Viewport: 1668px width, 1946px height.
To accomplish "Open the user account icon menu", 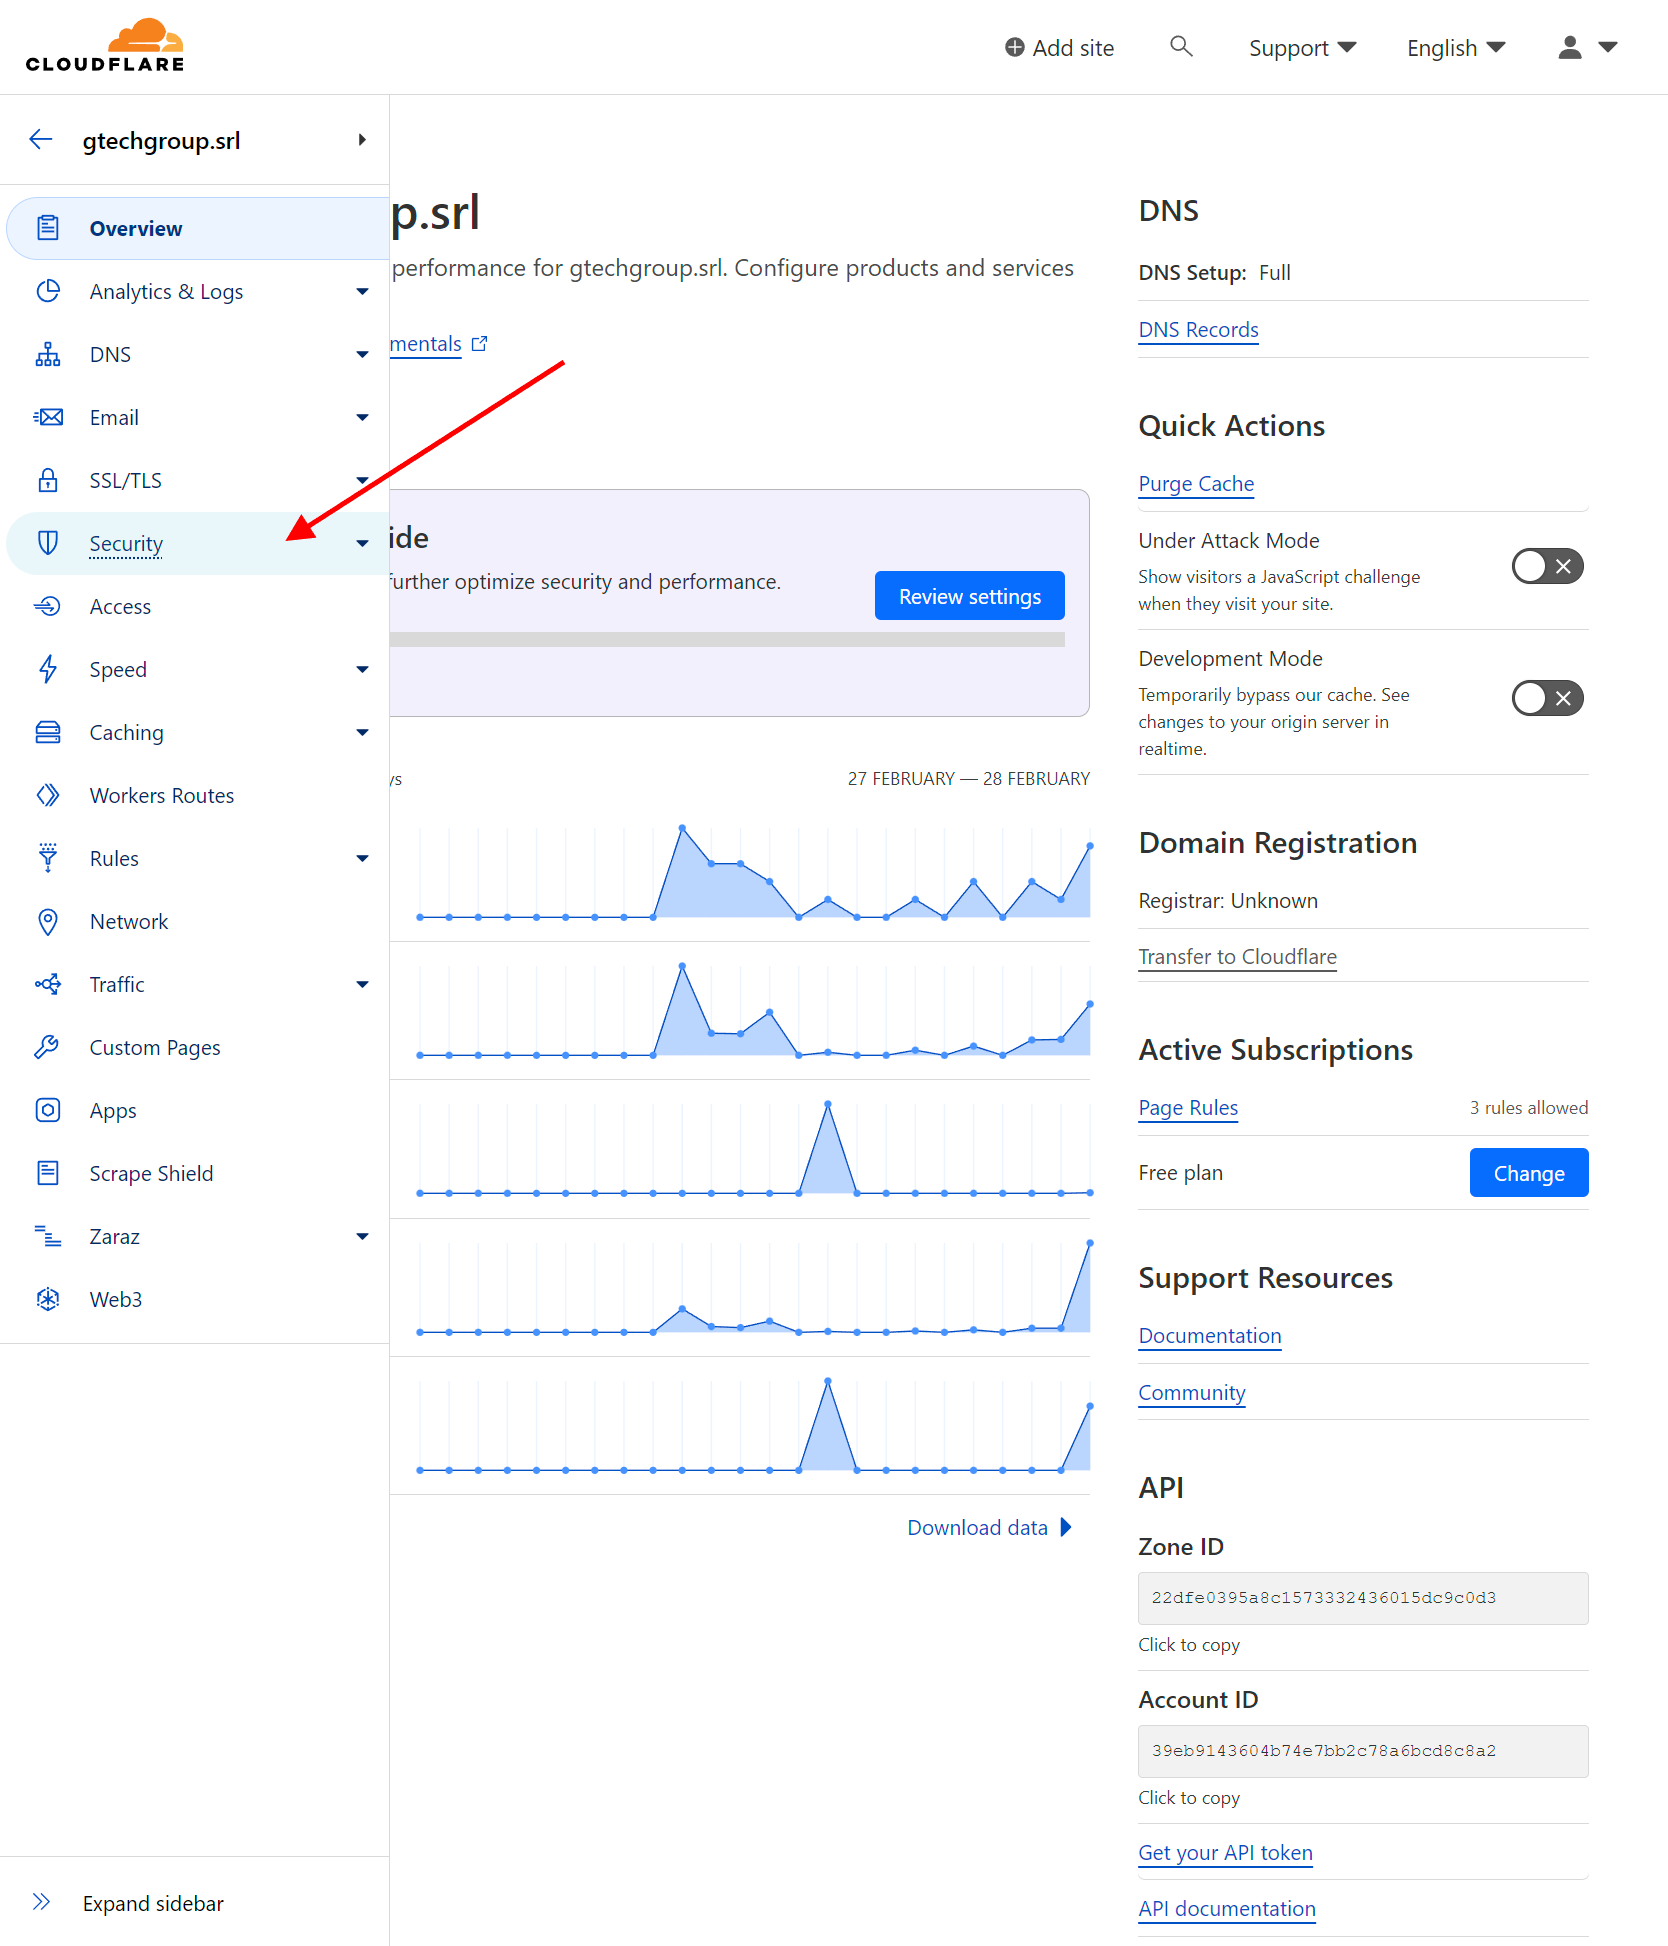I will pyautogui.click(x=1586, y=47).
